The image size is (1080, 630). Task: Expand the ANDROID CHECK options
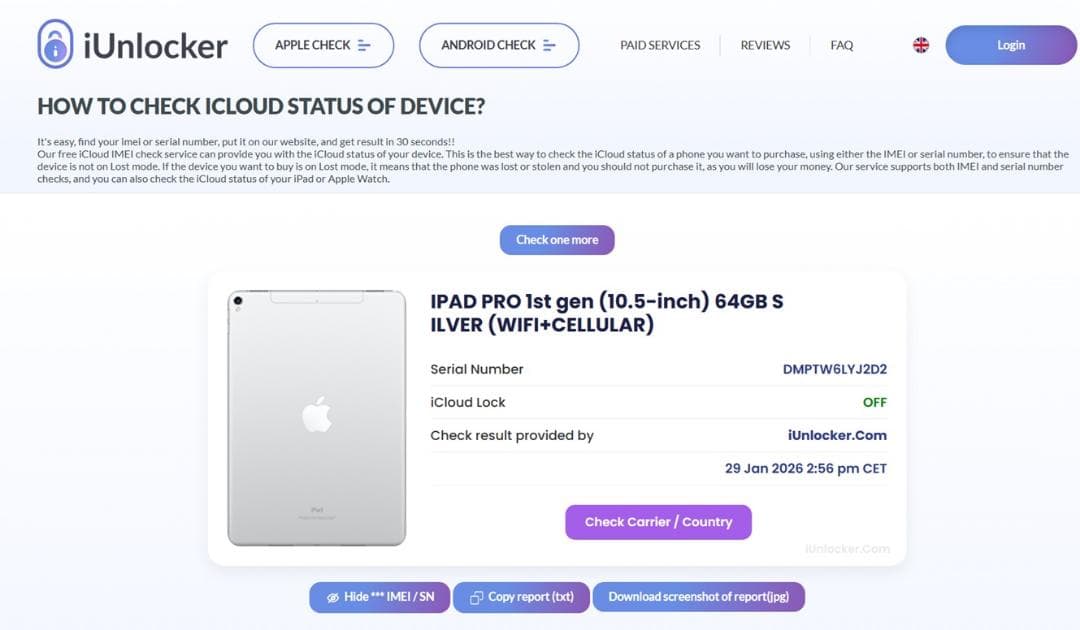[498, 45]
